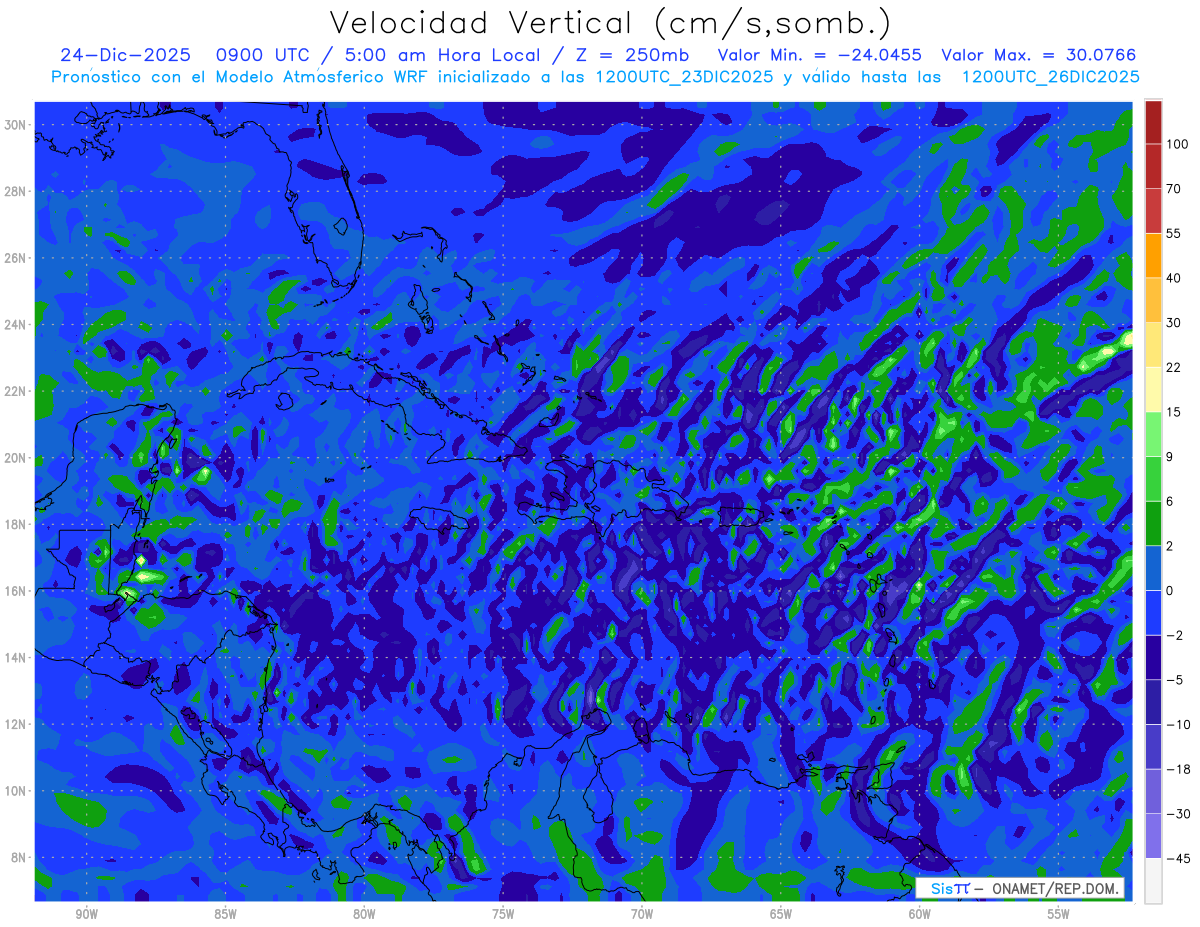The height and width of the screenshot is (927, 1200).
Task: Click 'Valor Min. = -24.0455' value
Action: click(820, 55)
